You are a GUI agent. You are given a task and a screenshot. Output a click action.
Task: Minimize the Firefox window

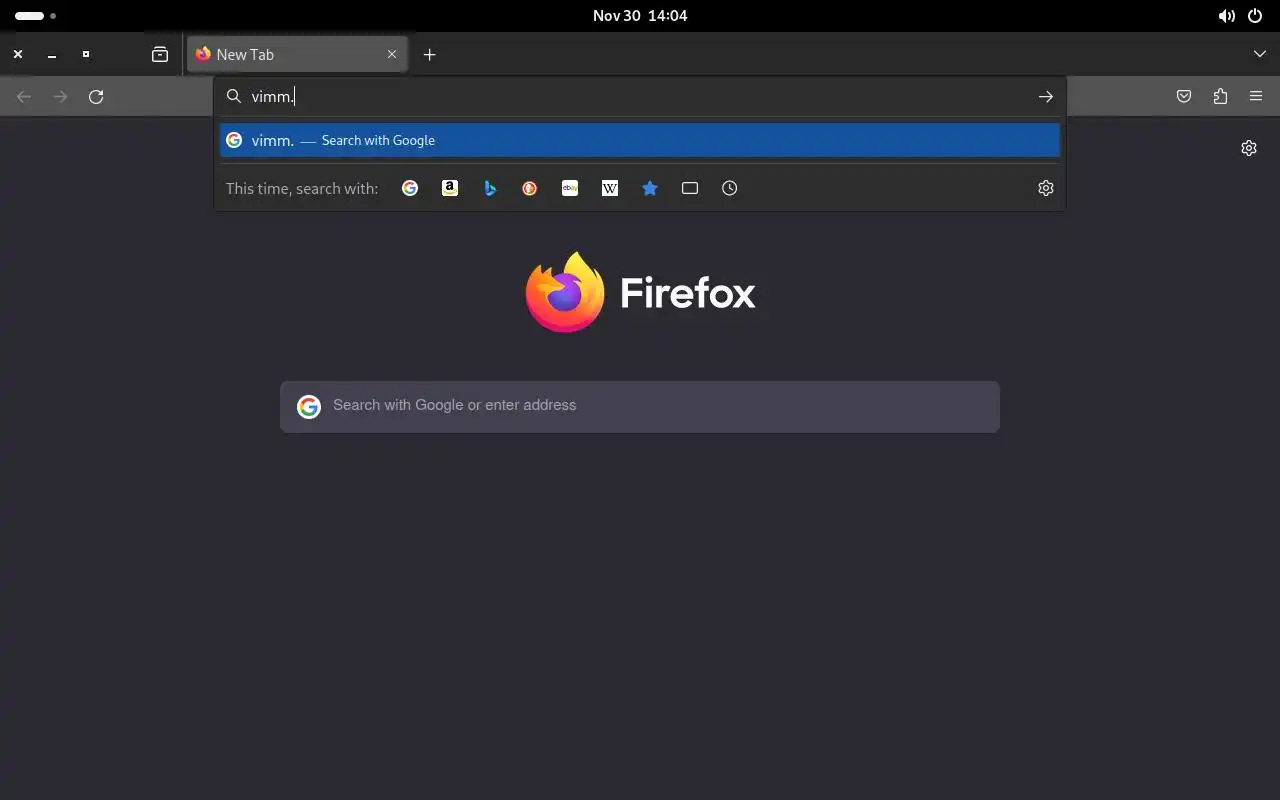(x=52, y=55)
